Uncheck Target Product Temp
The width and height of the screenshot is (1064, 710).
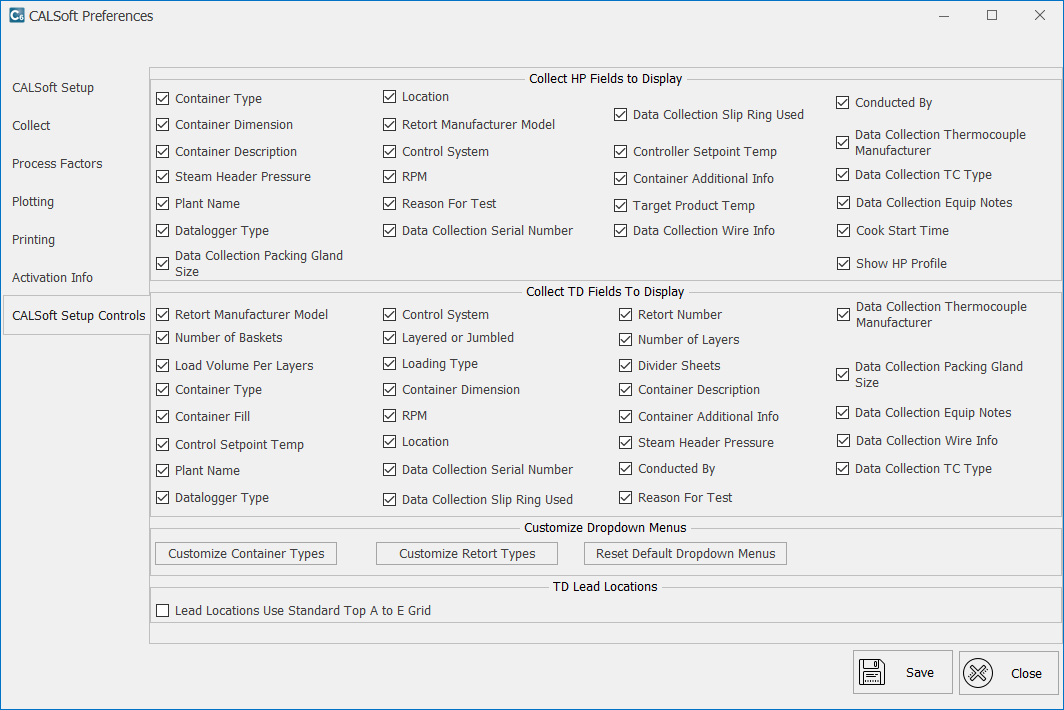621,206
